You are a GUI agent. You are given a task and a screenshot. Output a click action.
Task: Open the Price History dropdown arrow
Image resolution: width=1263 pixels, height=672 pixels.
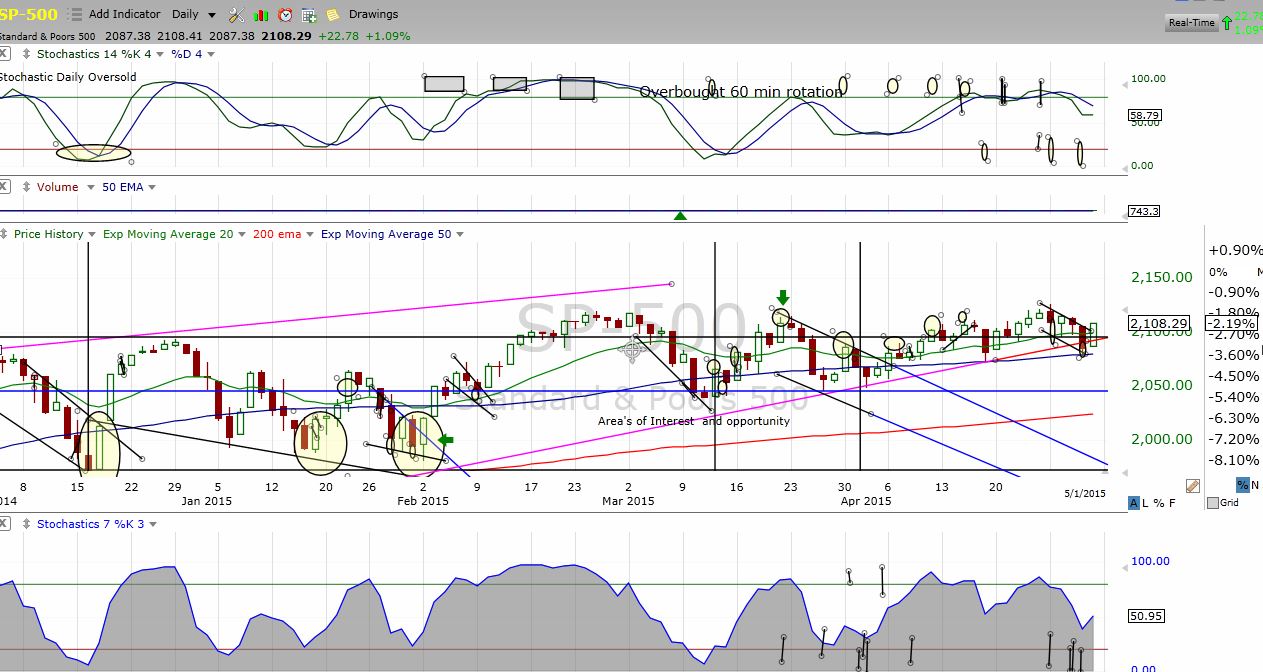point(93,234)
